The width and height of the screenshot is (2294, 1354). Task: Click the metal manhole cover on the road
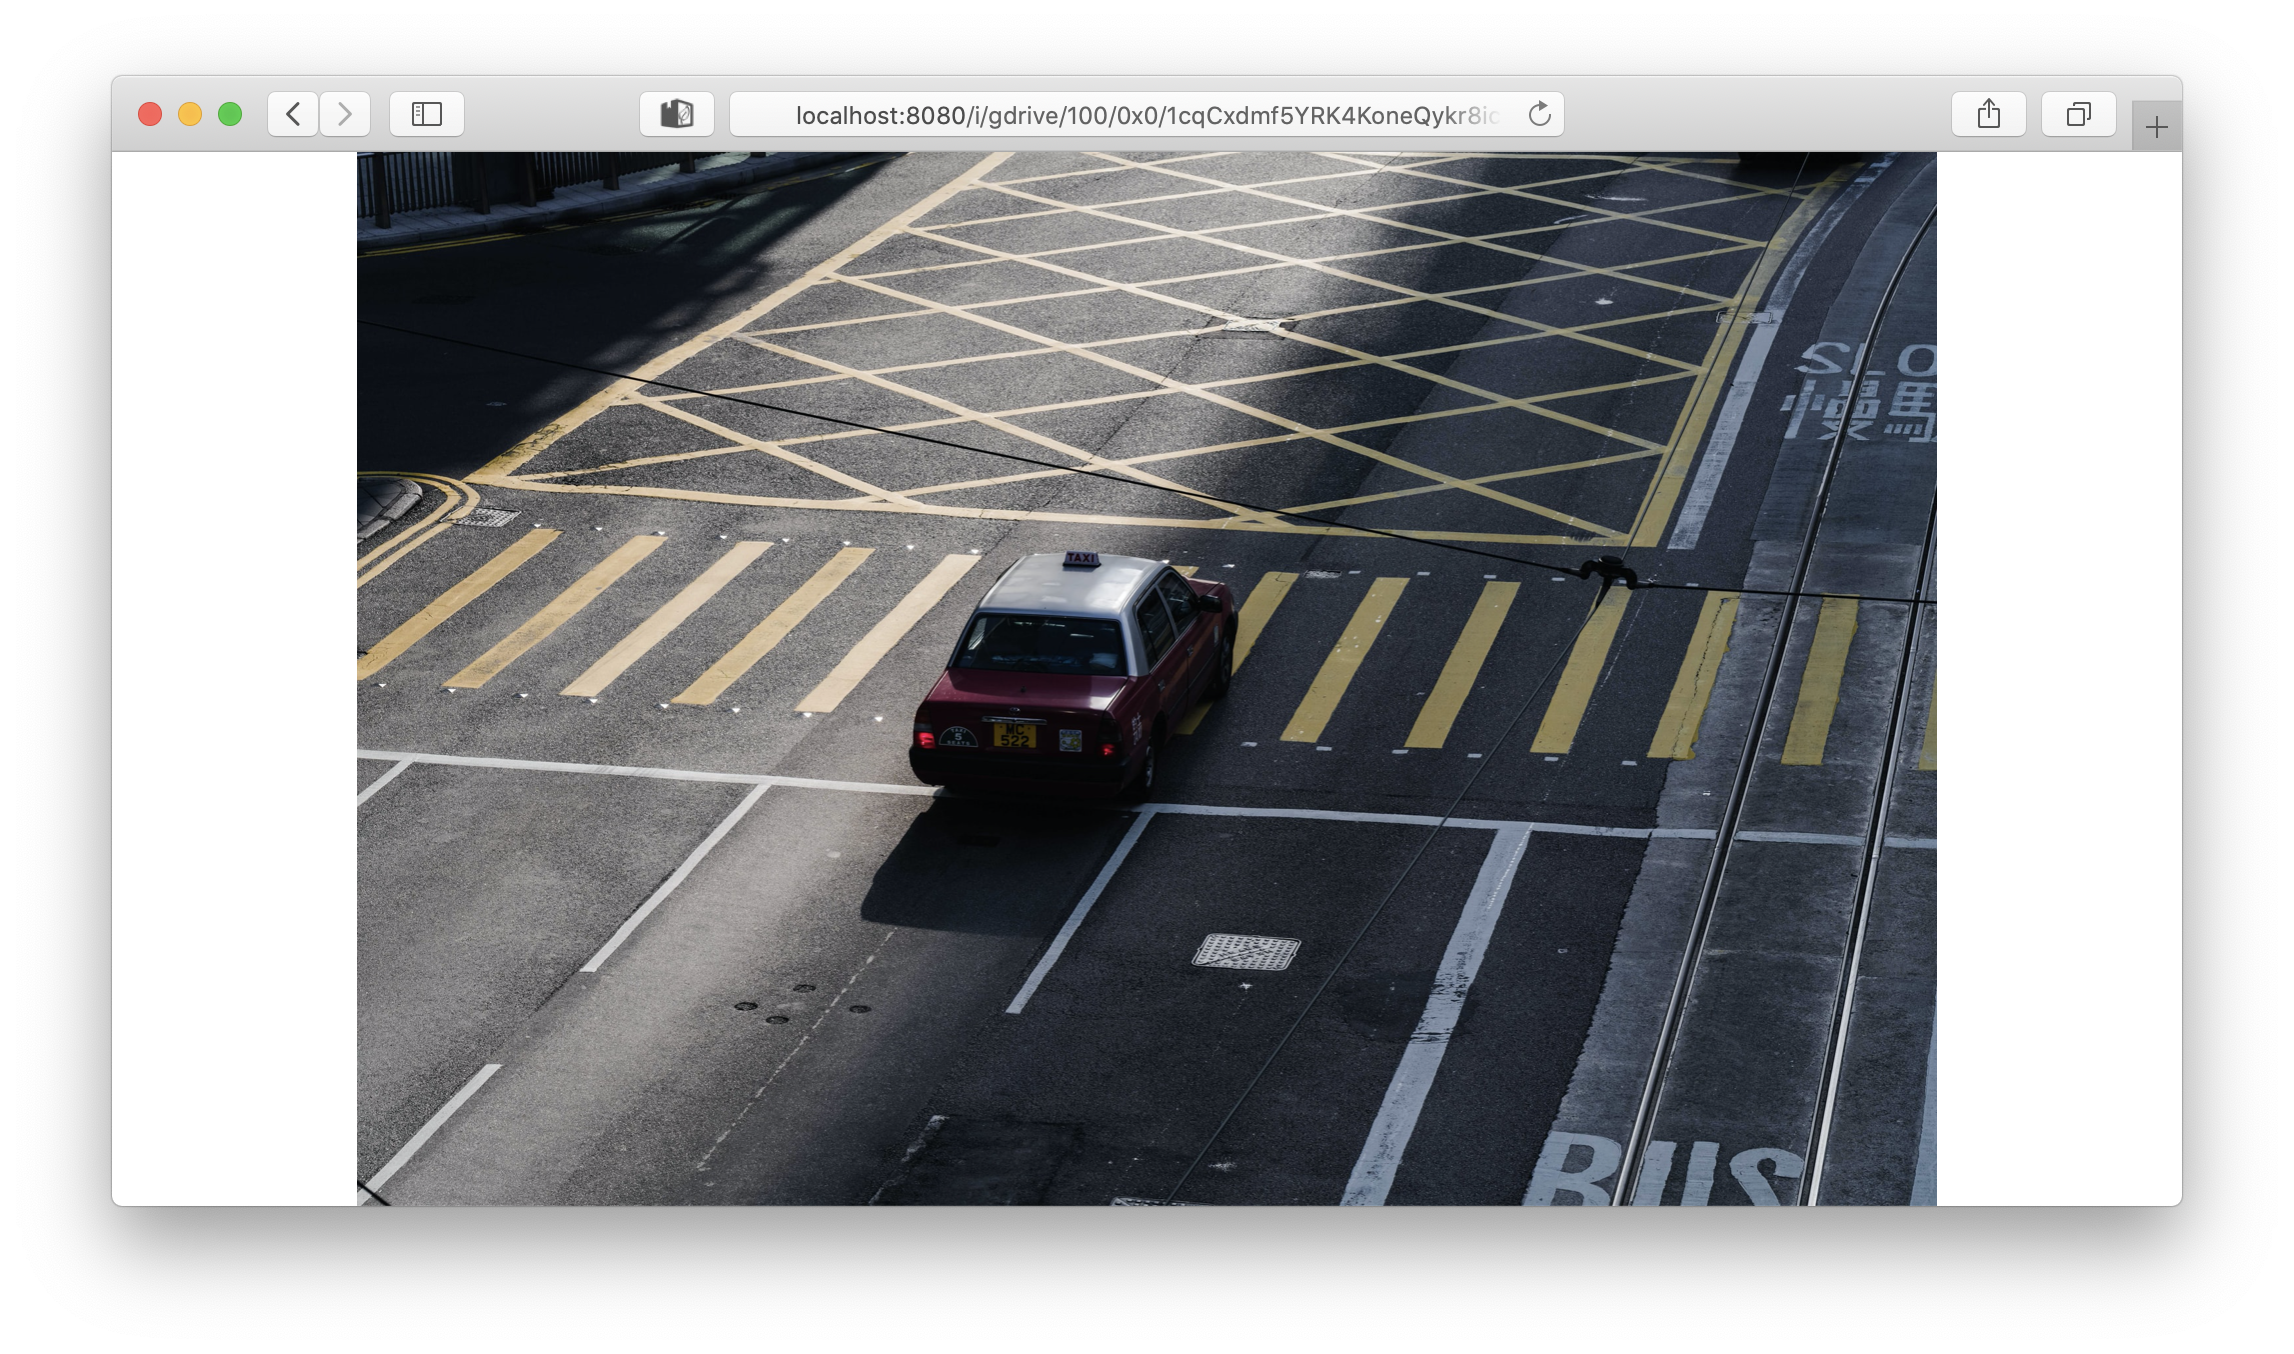(1246, 951)
